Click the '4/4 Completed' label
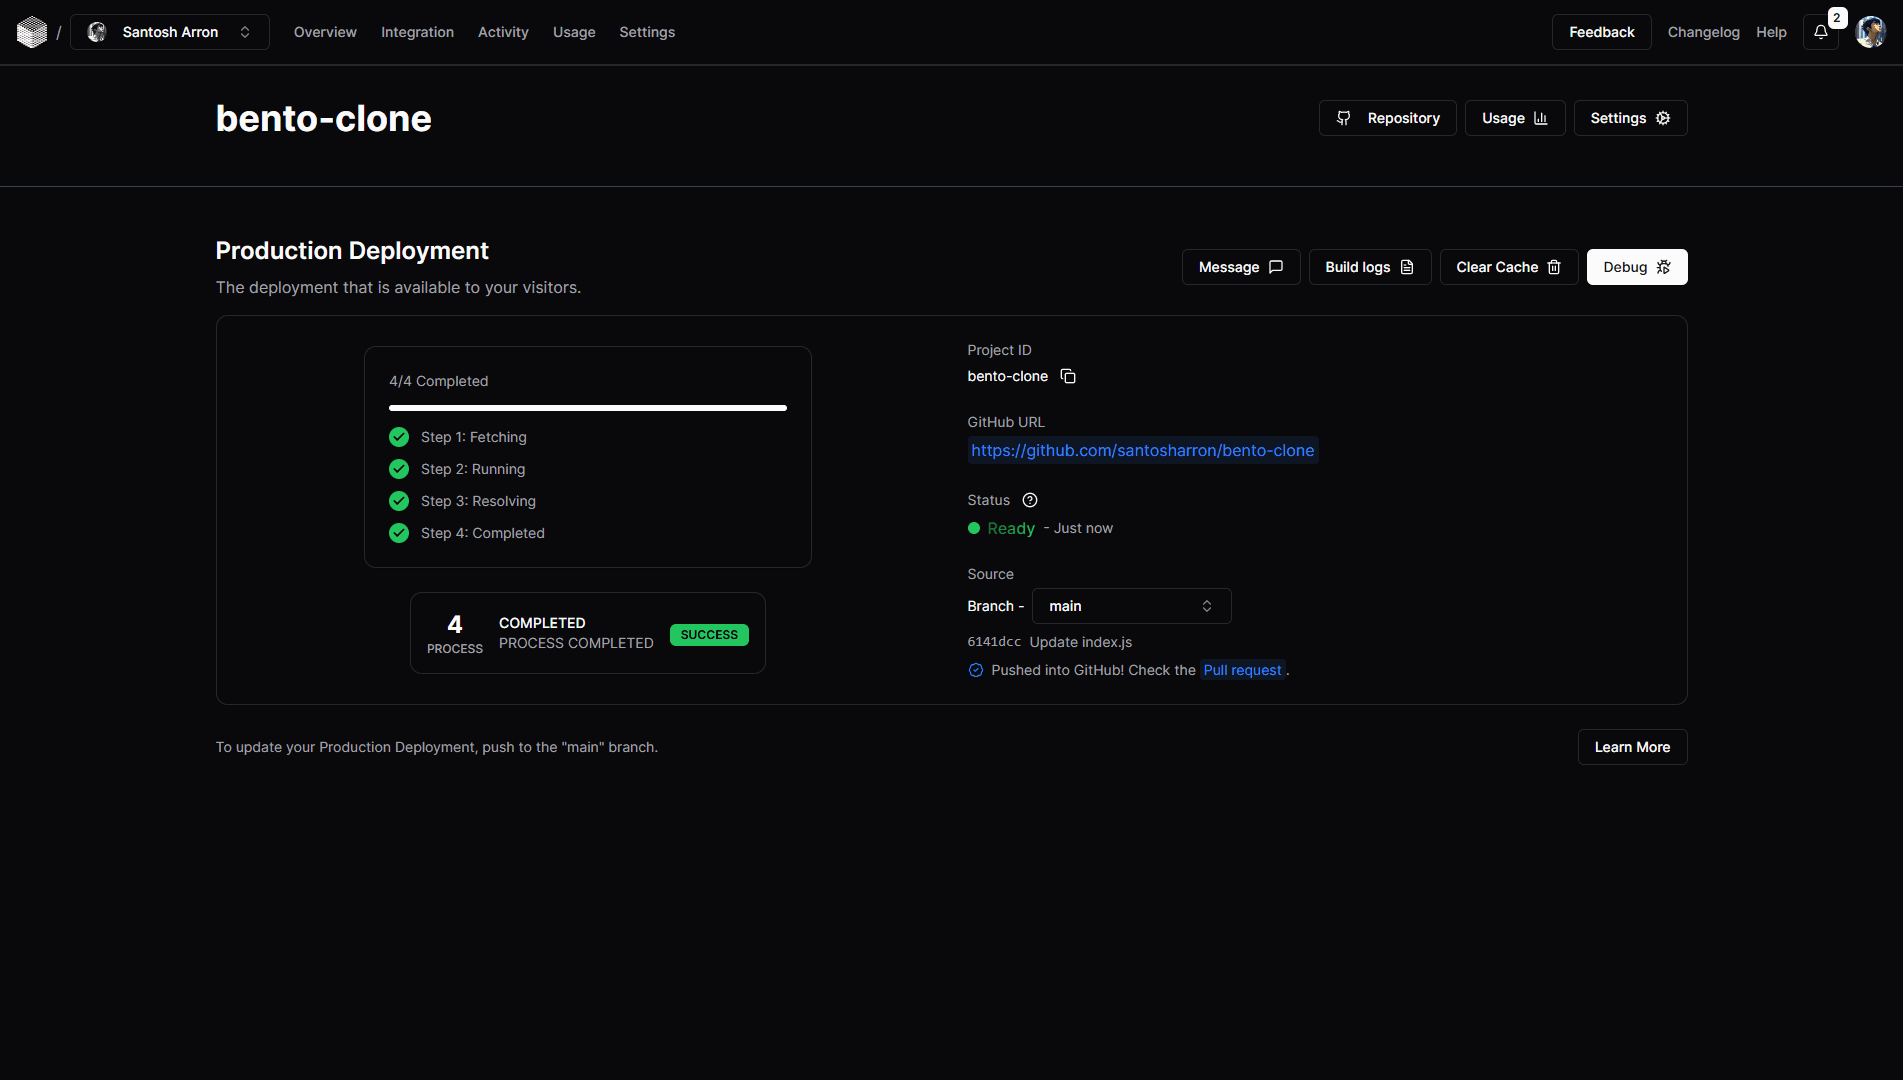 pos(439,381)
